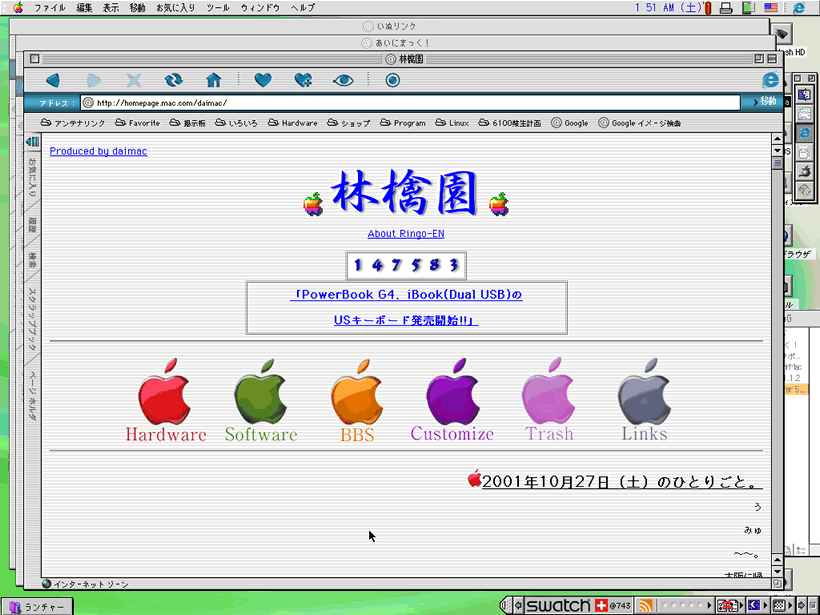Click the add-to-favorites heart with plus icon

pos(303,80)
